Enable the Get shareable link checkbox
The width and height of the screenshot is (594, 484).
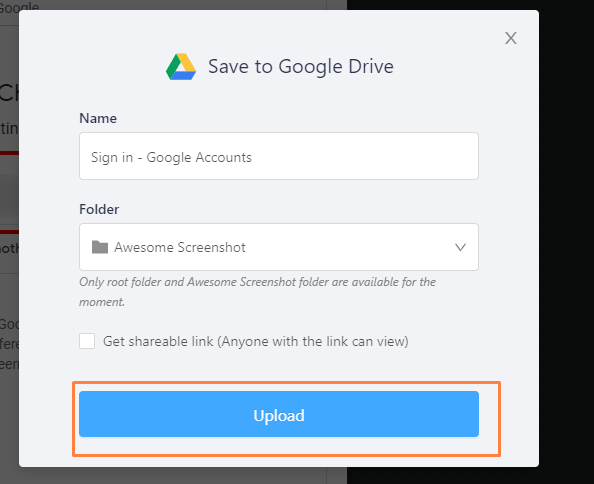pyautogui.click(x=87, y=341)
